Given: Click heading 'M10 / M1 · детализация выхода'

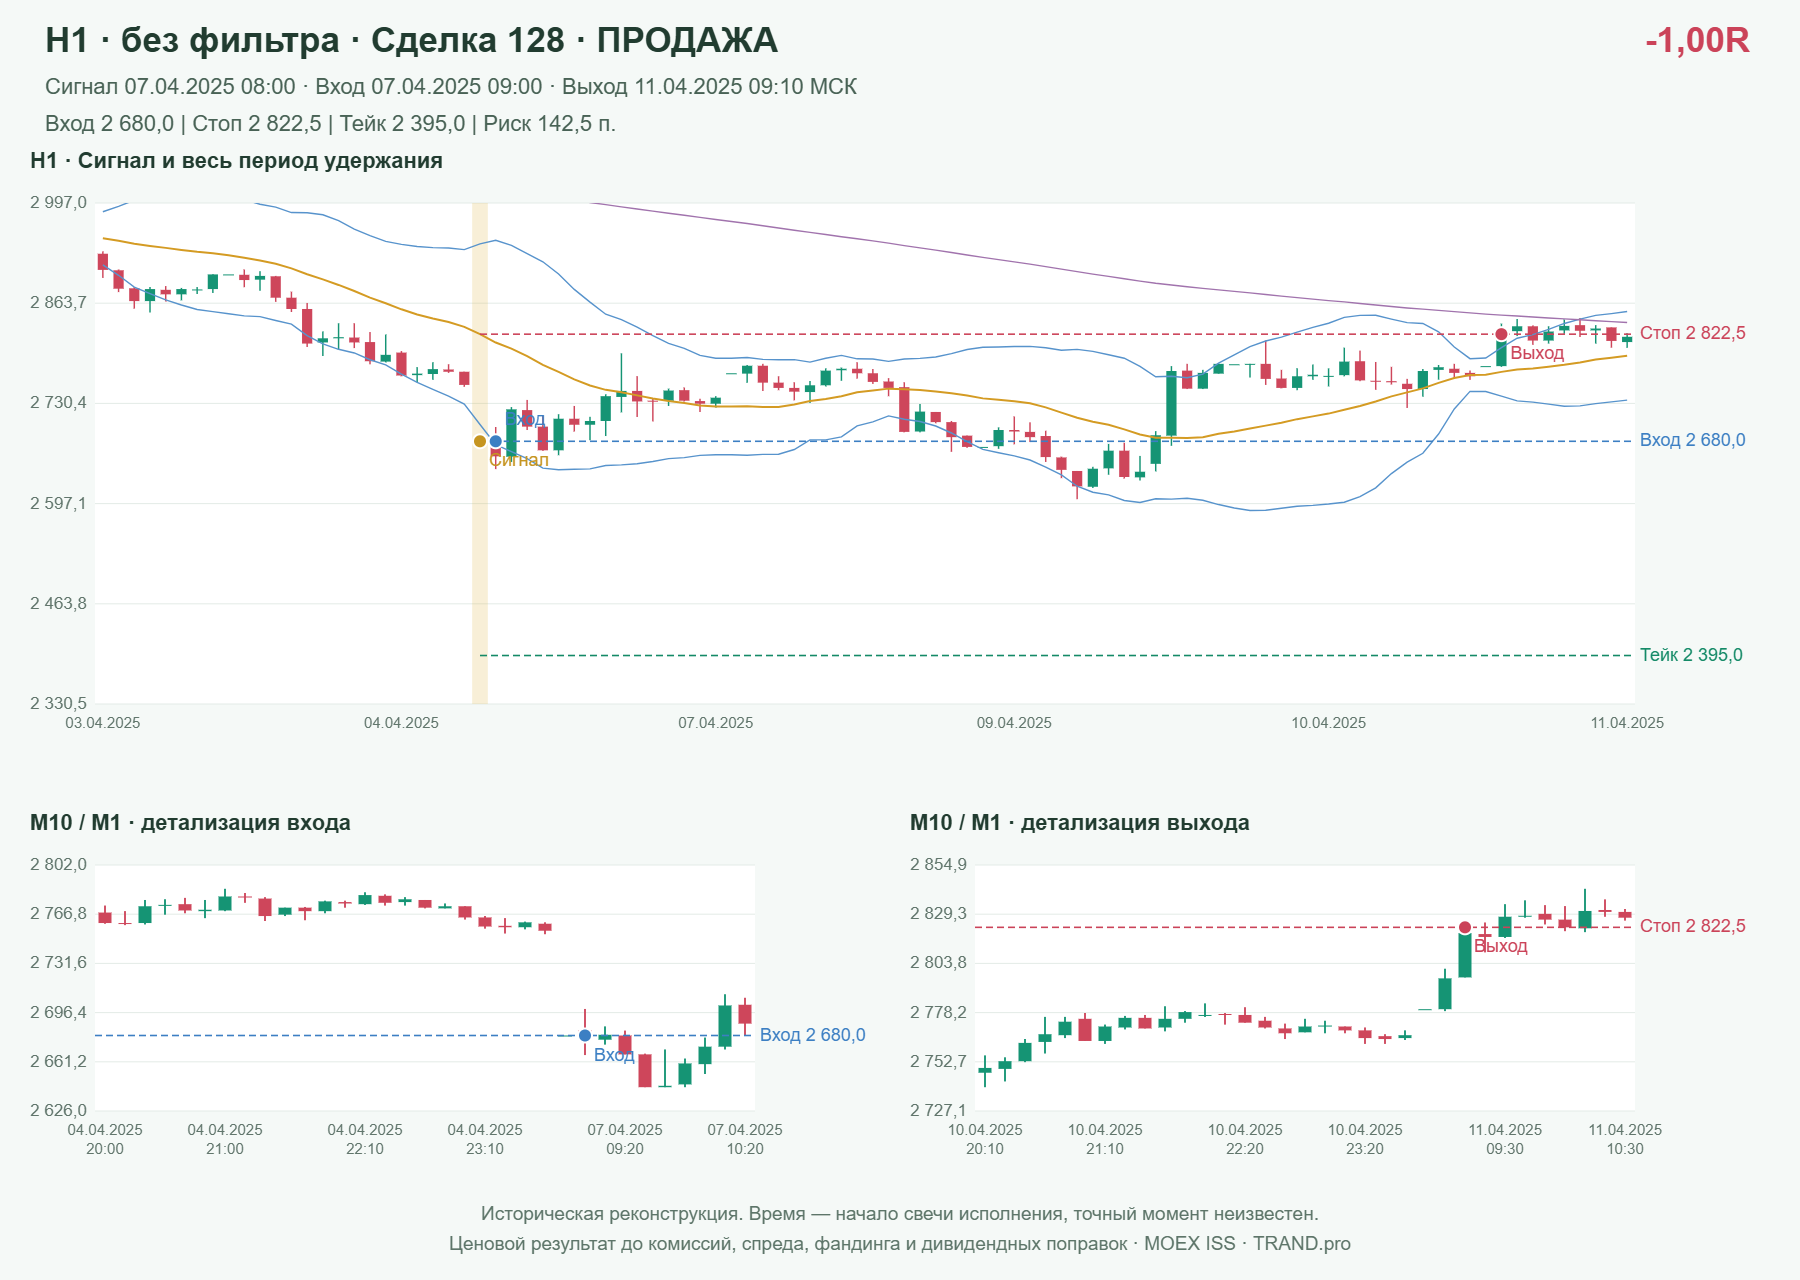Looking at the screenshot, I should point(1080,823).
